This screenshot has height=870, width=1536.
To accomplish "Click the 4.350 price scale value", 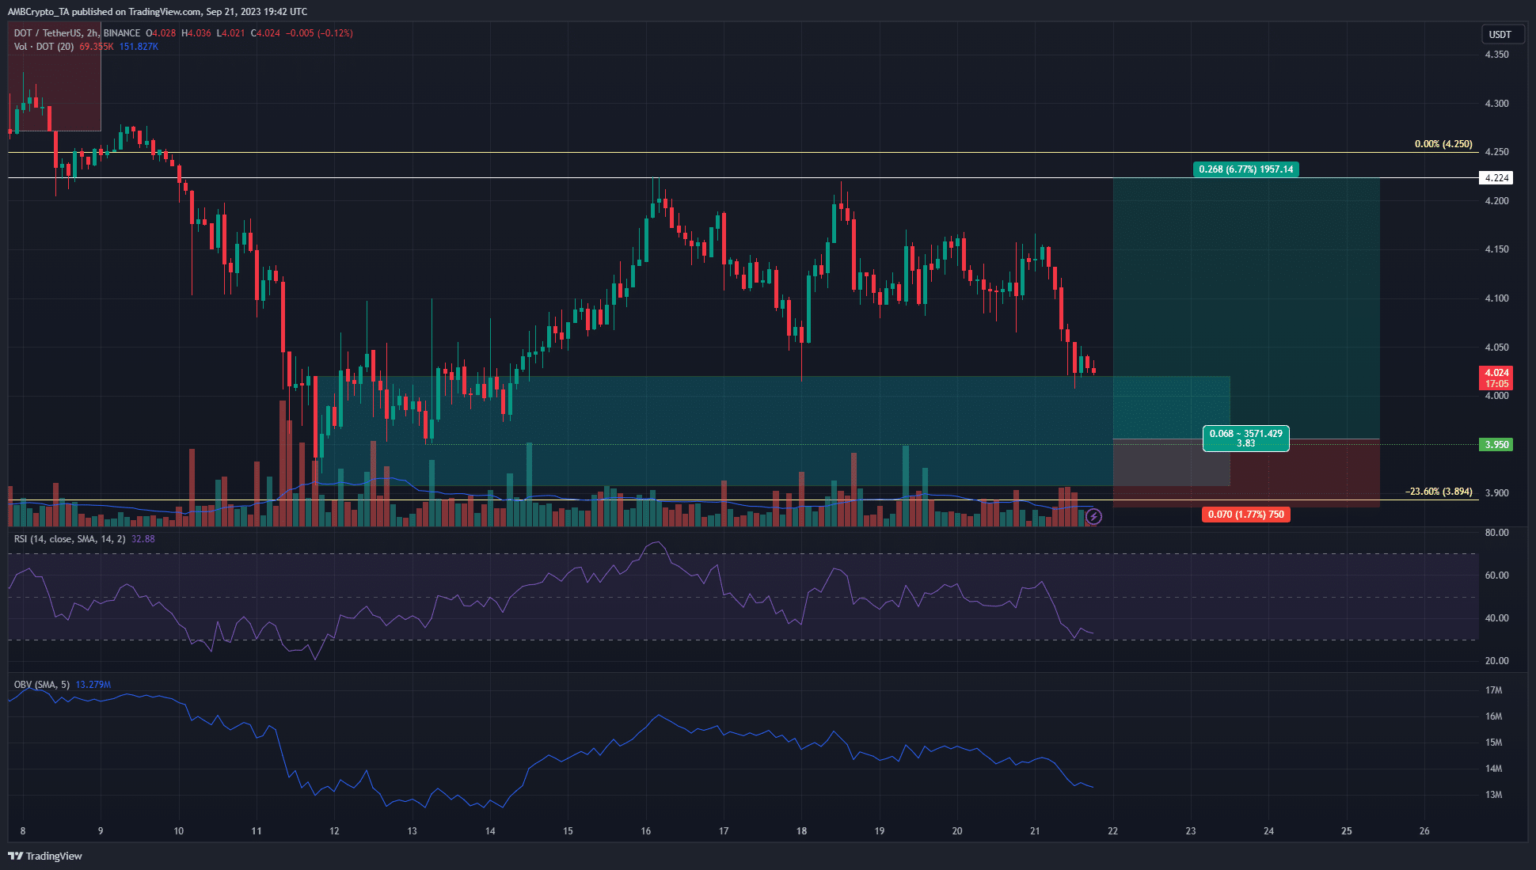I will (1496, 55).
